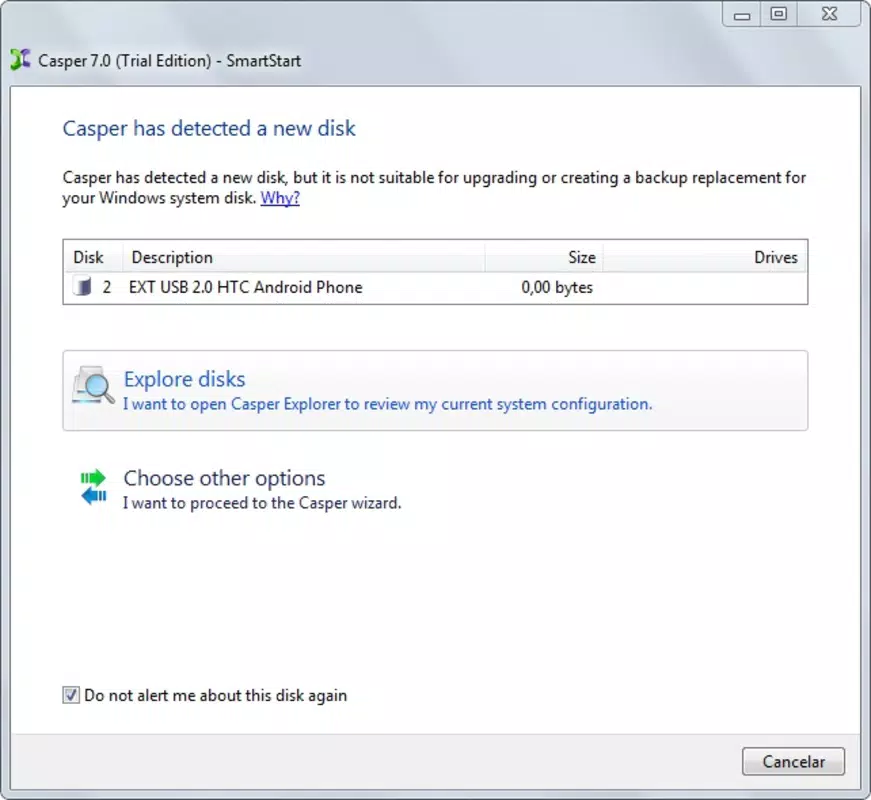Click the Disk column header

93,257
